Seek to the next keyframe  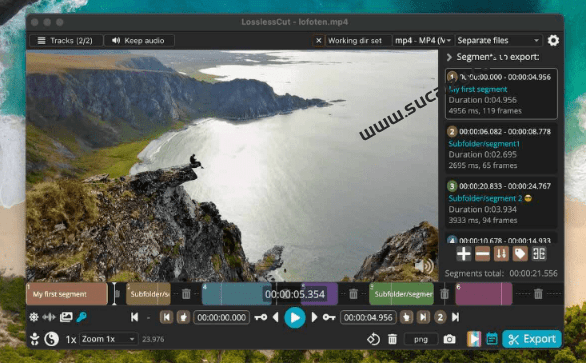tap(329, 317)
